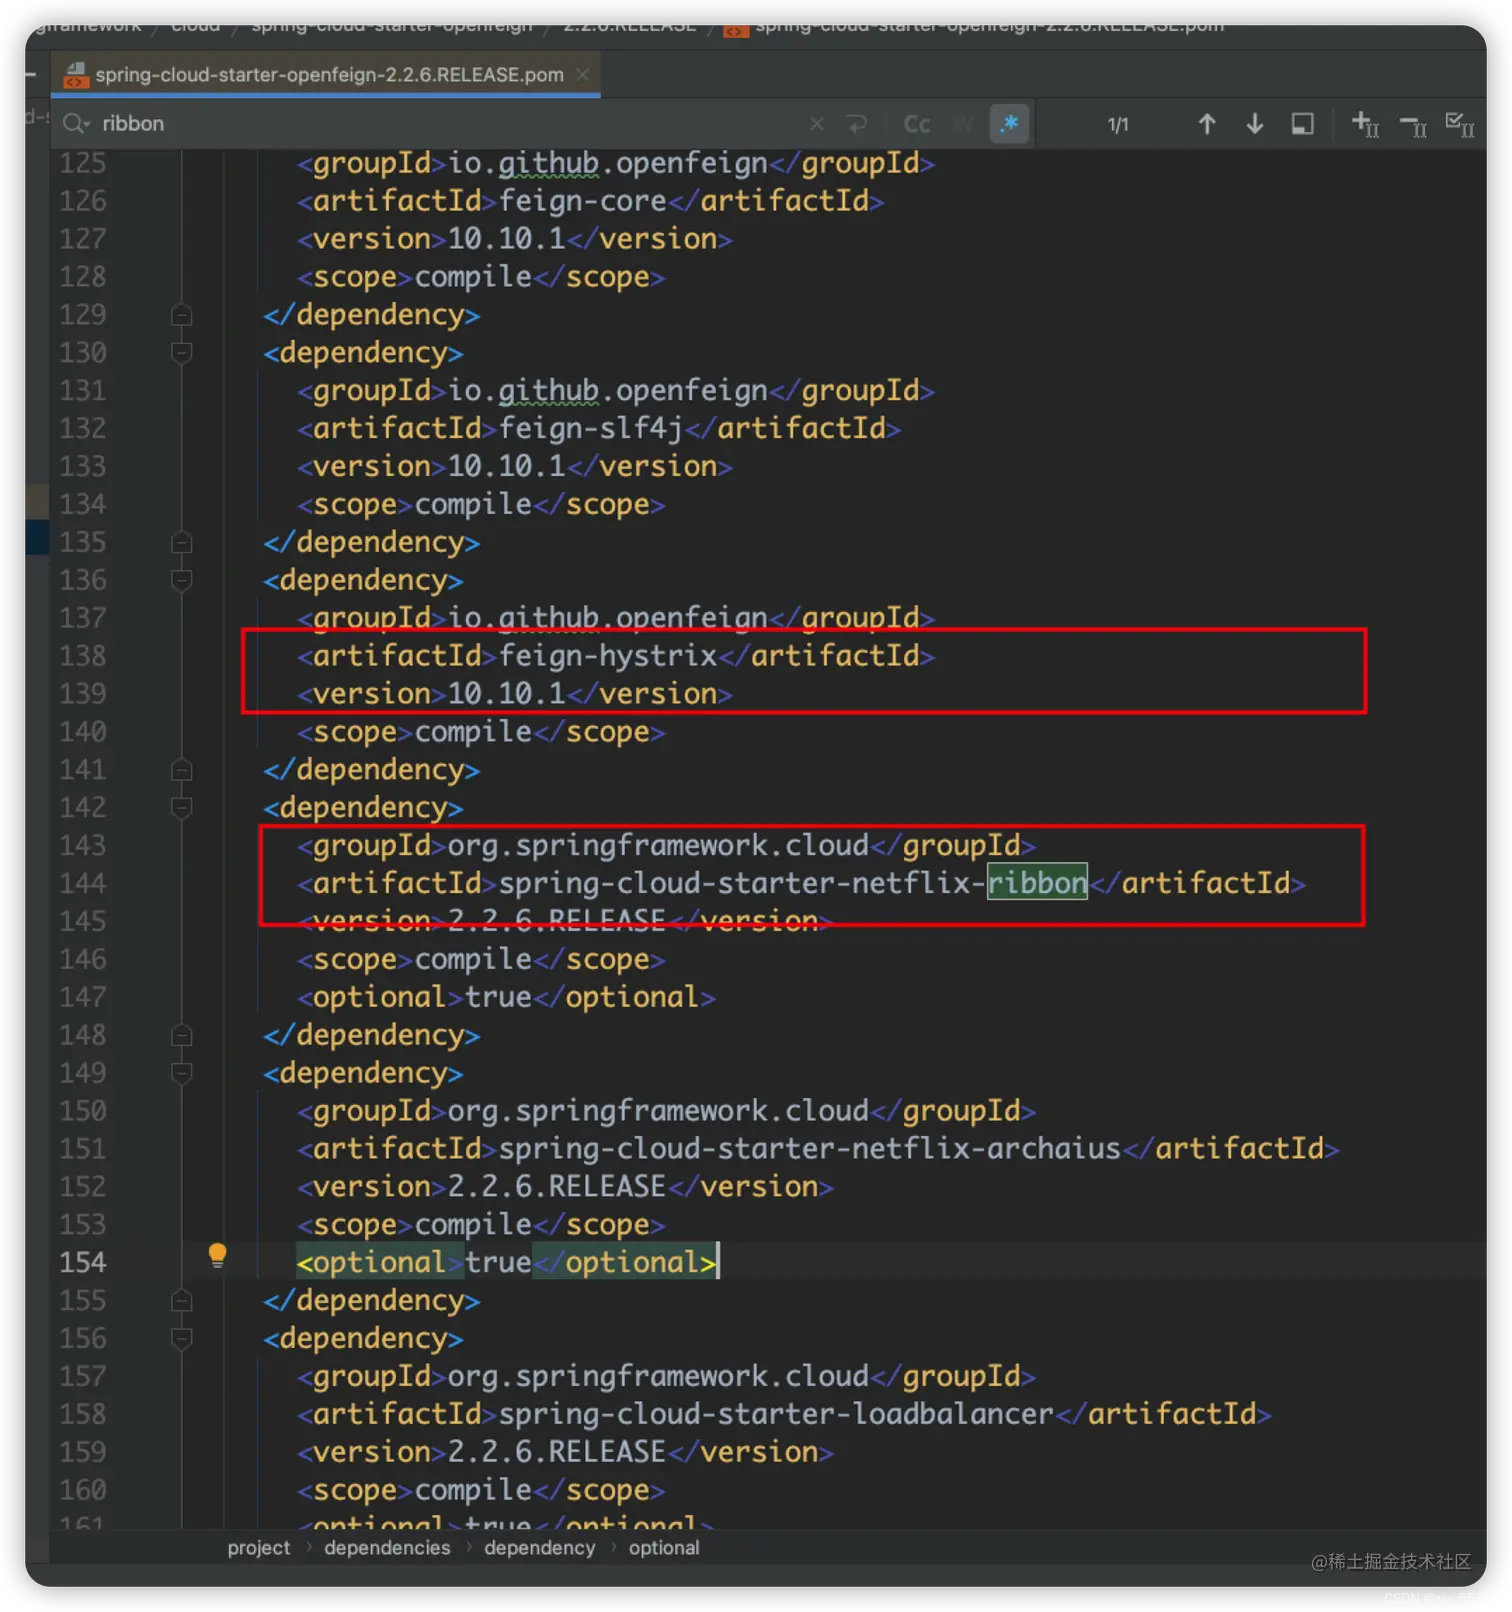
Task: Click 'true' optional value on line 147
Action: point(498,997)
